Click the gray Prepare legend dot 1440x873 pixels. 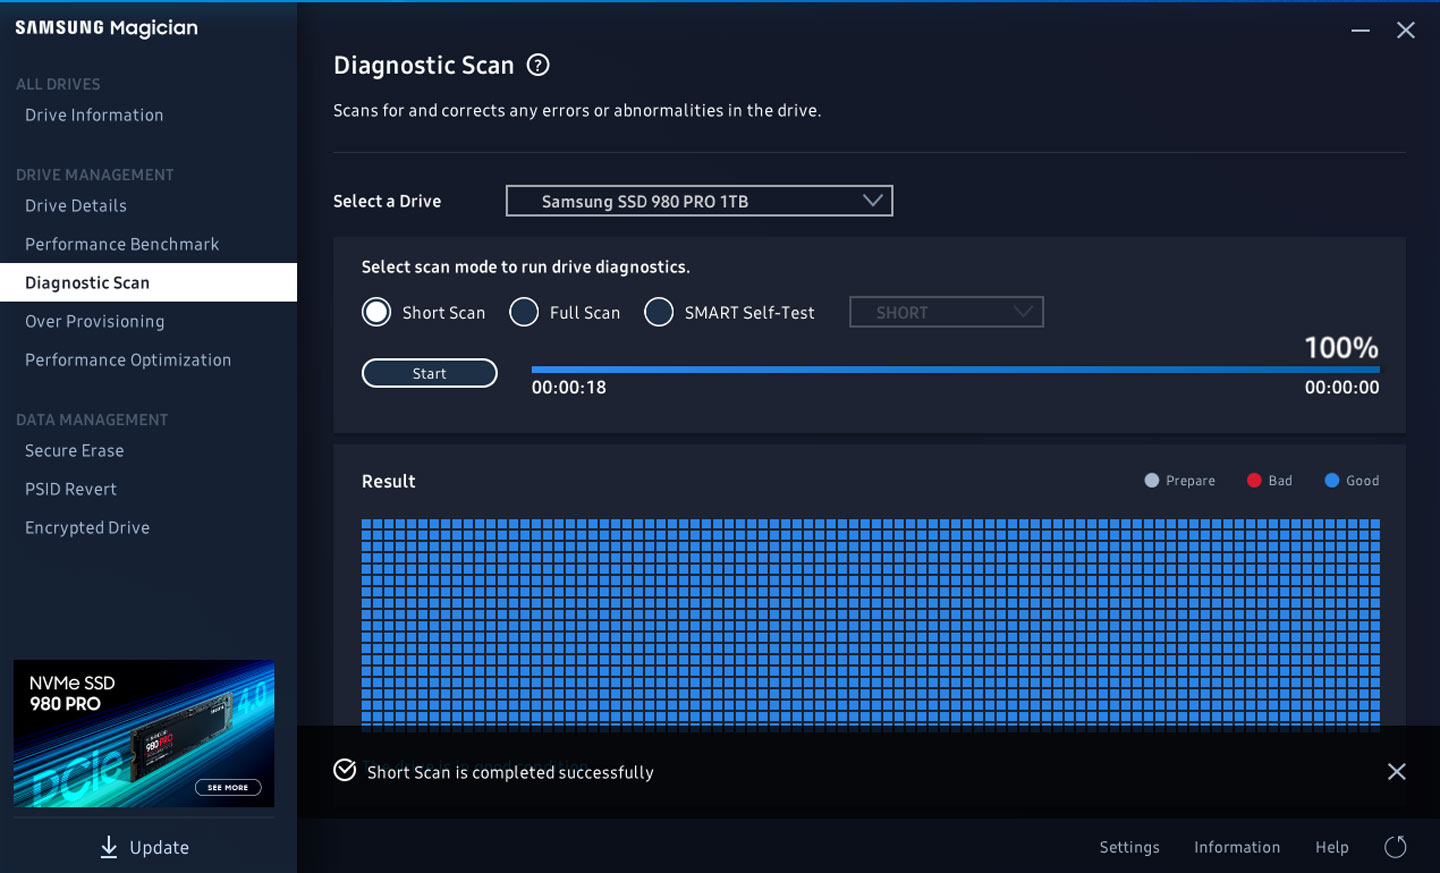[x=1152, y=481]
